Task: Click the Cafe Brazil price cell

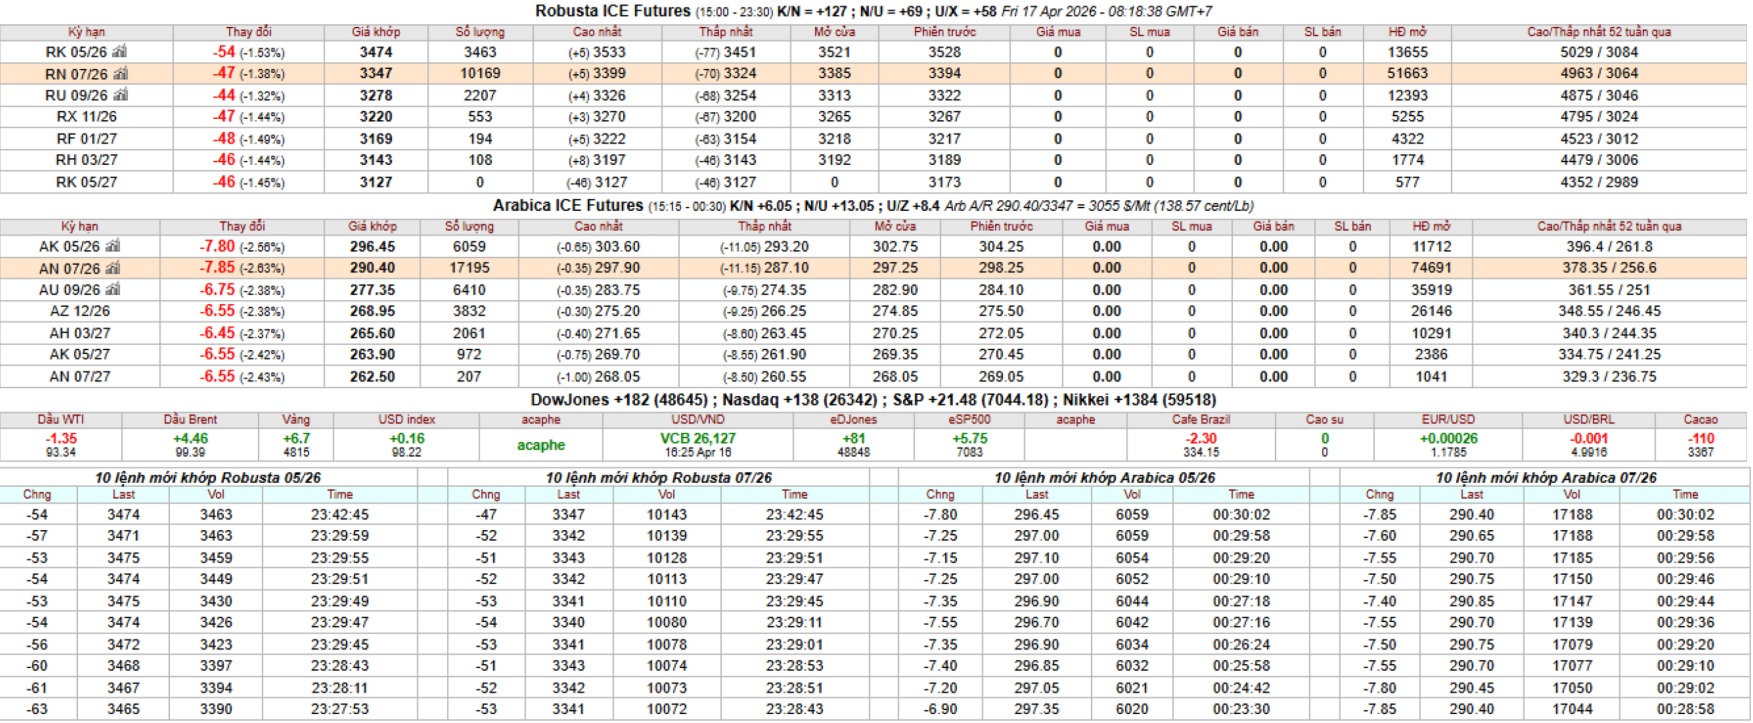Action: [x=1200, y=439]
